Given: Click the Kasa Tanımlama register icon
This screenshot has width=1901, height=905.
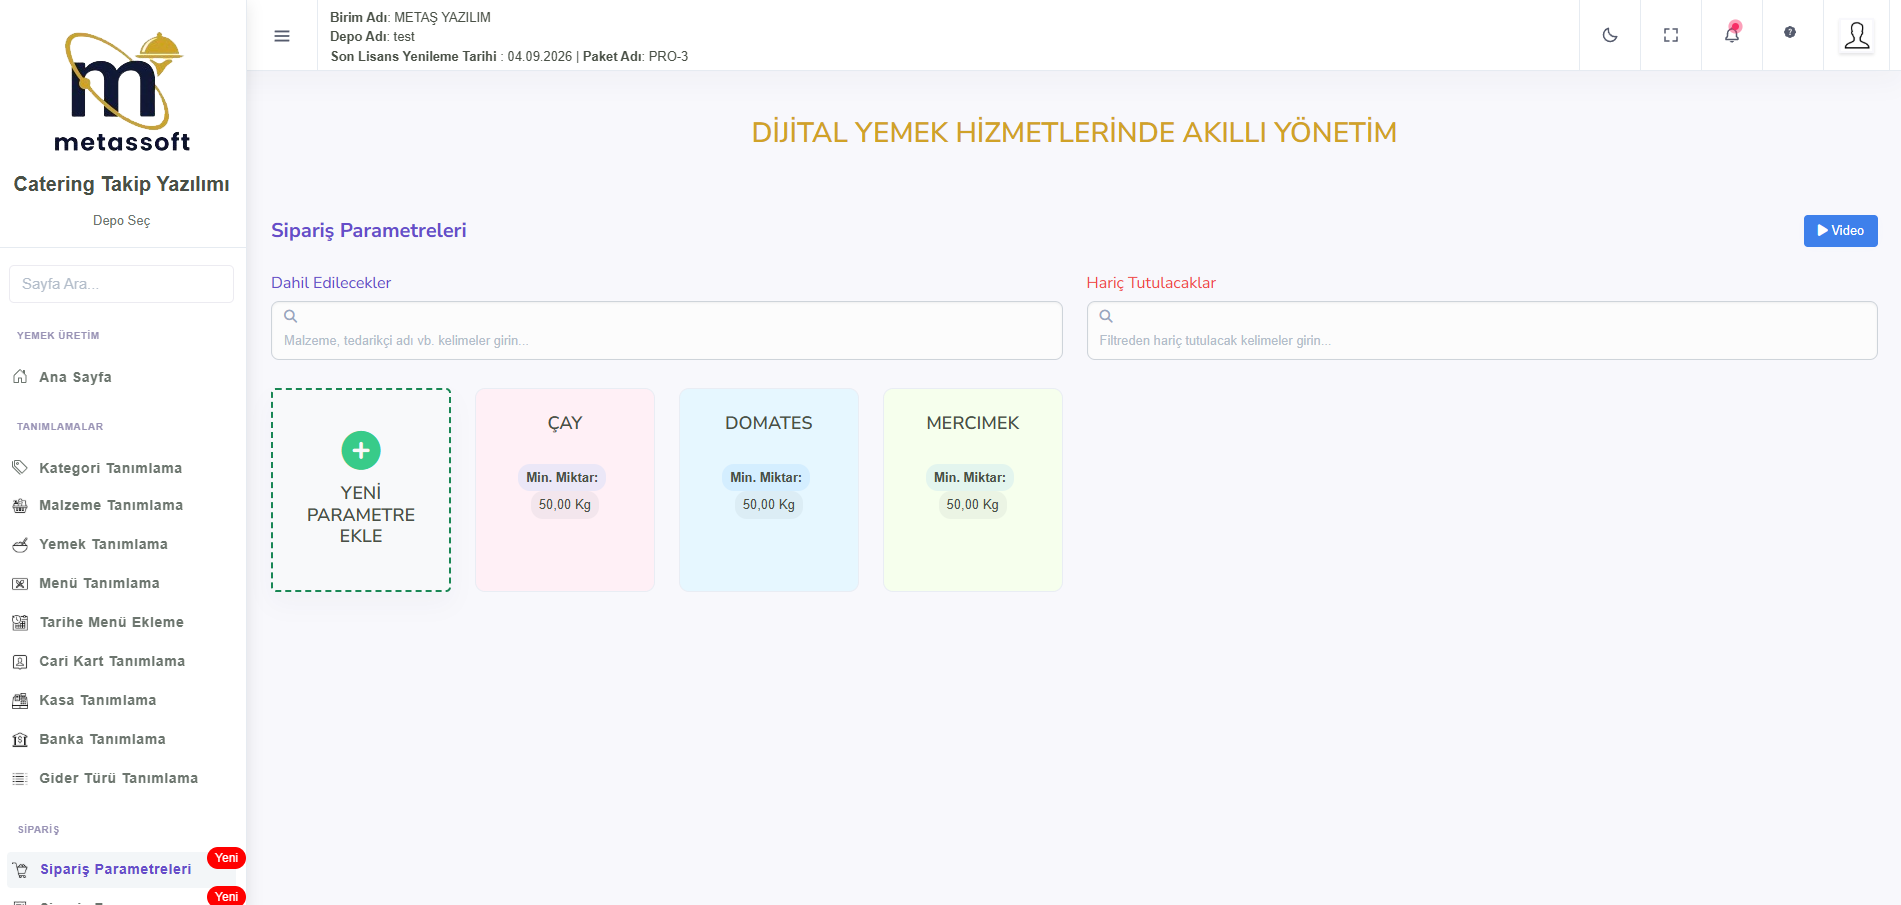Looking at the screenshot, I should pos(20,701).
